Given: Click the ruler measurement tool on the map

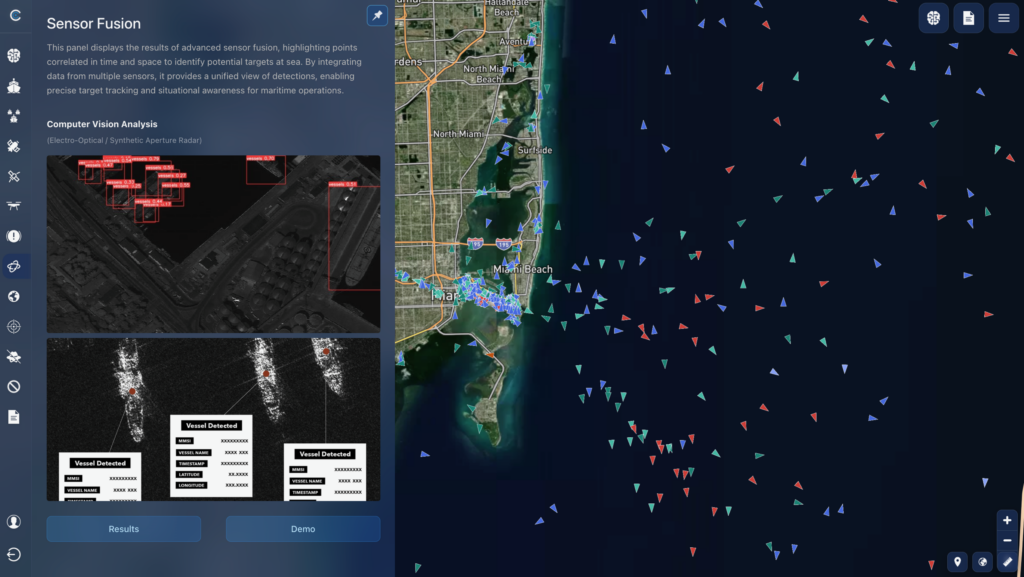Looking at the screenshot, I should (x=1007, y=562).
